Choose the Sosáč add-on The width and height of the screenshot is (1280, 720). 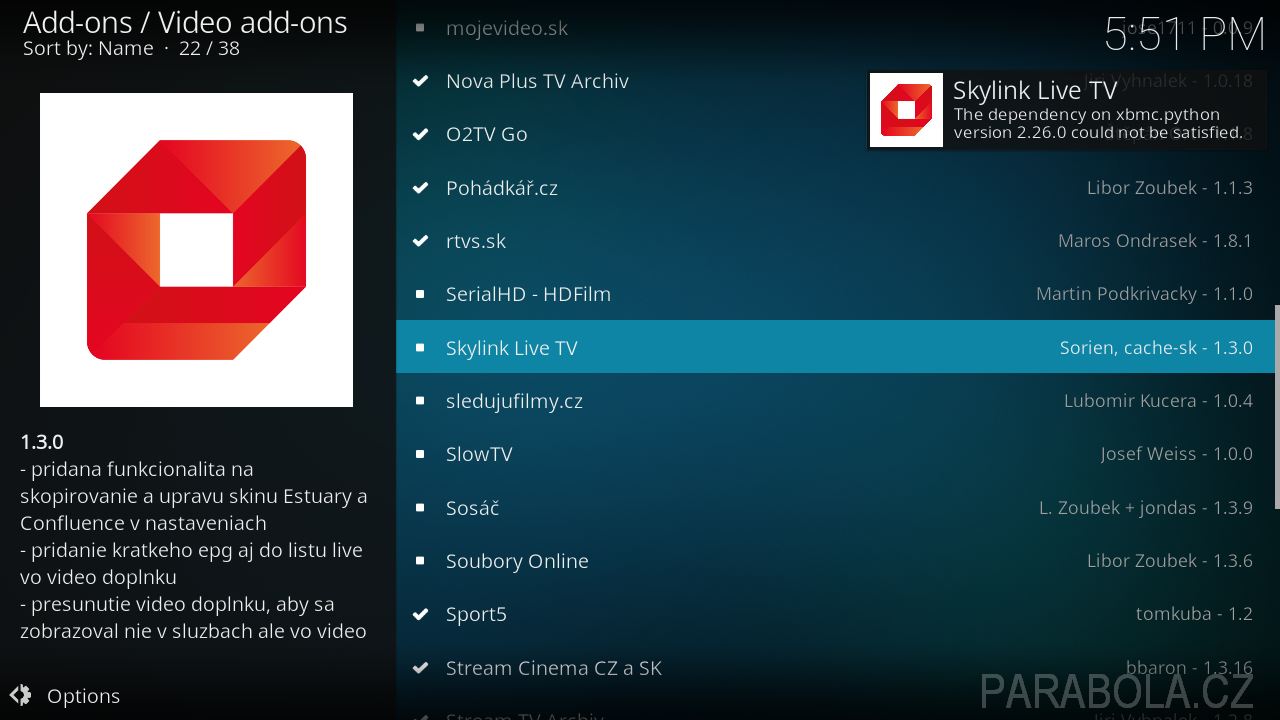pos(835,508)
